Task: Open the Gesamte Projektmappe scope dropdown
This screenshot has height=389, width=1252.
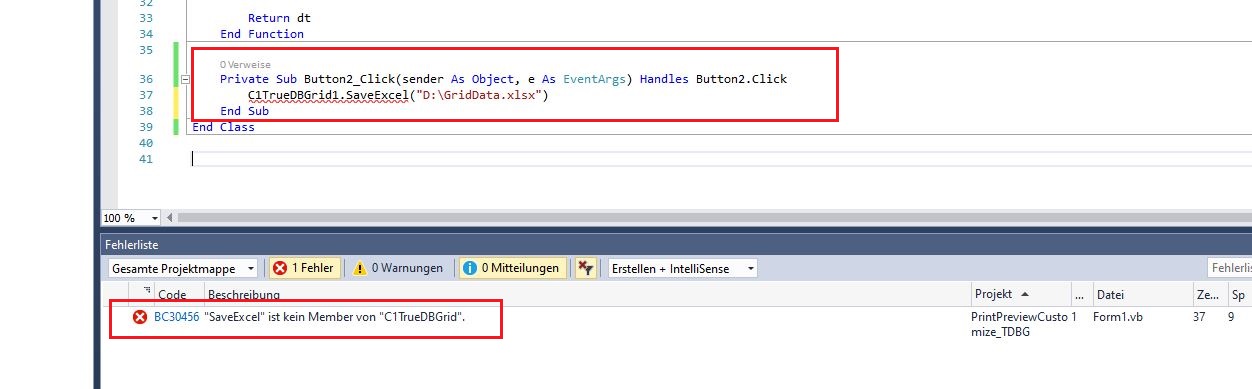Action: tap(183, 268)
